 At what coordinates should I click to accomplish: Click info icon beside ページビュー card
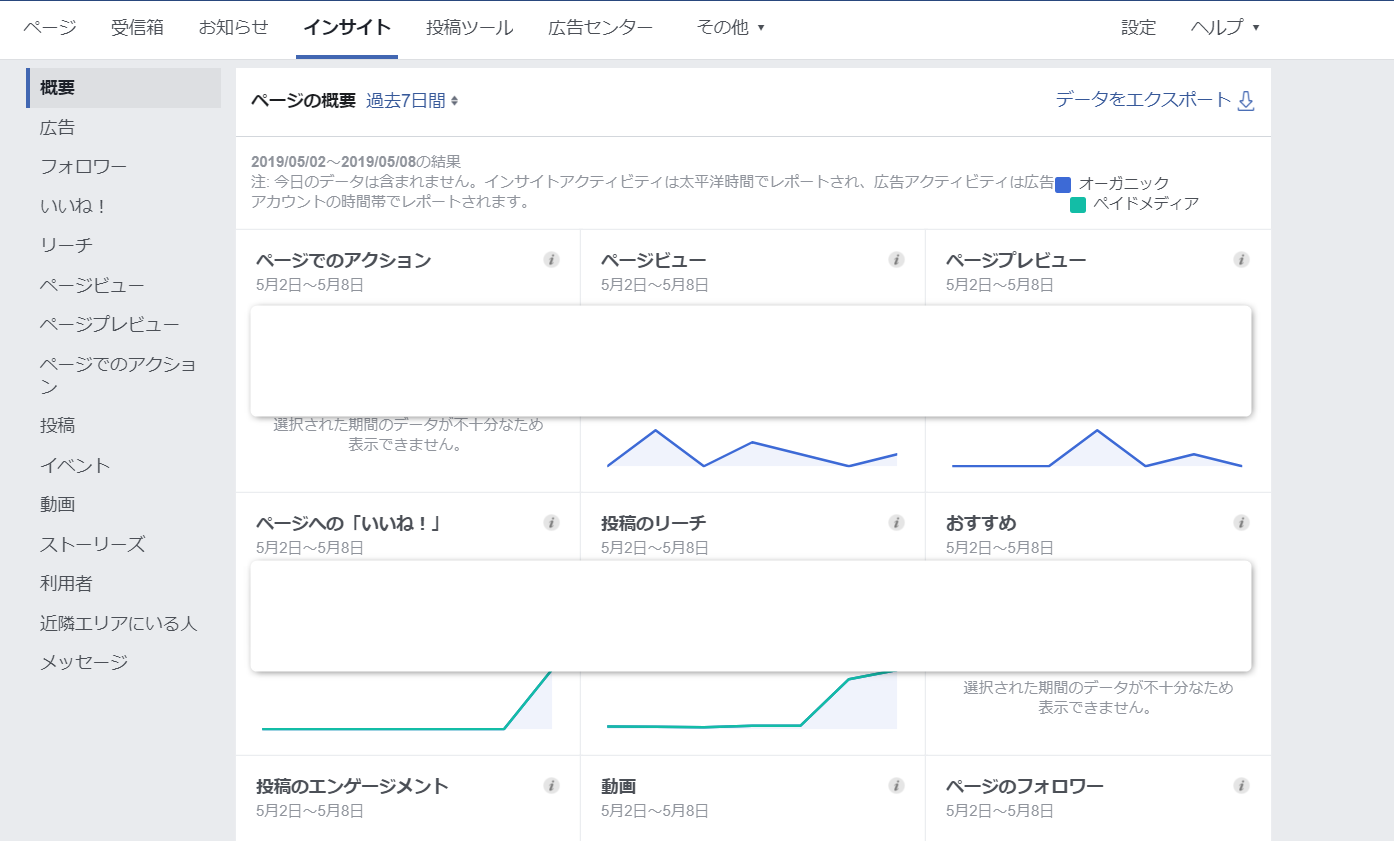pos(896,260)
